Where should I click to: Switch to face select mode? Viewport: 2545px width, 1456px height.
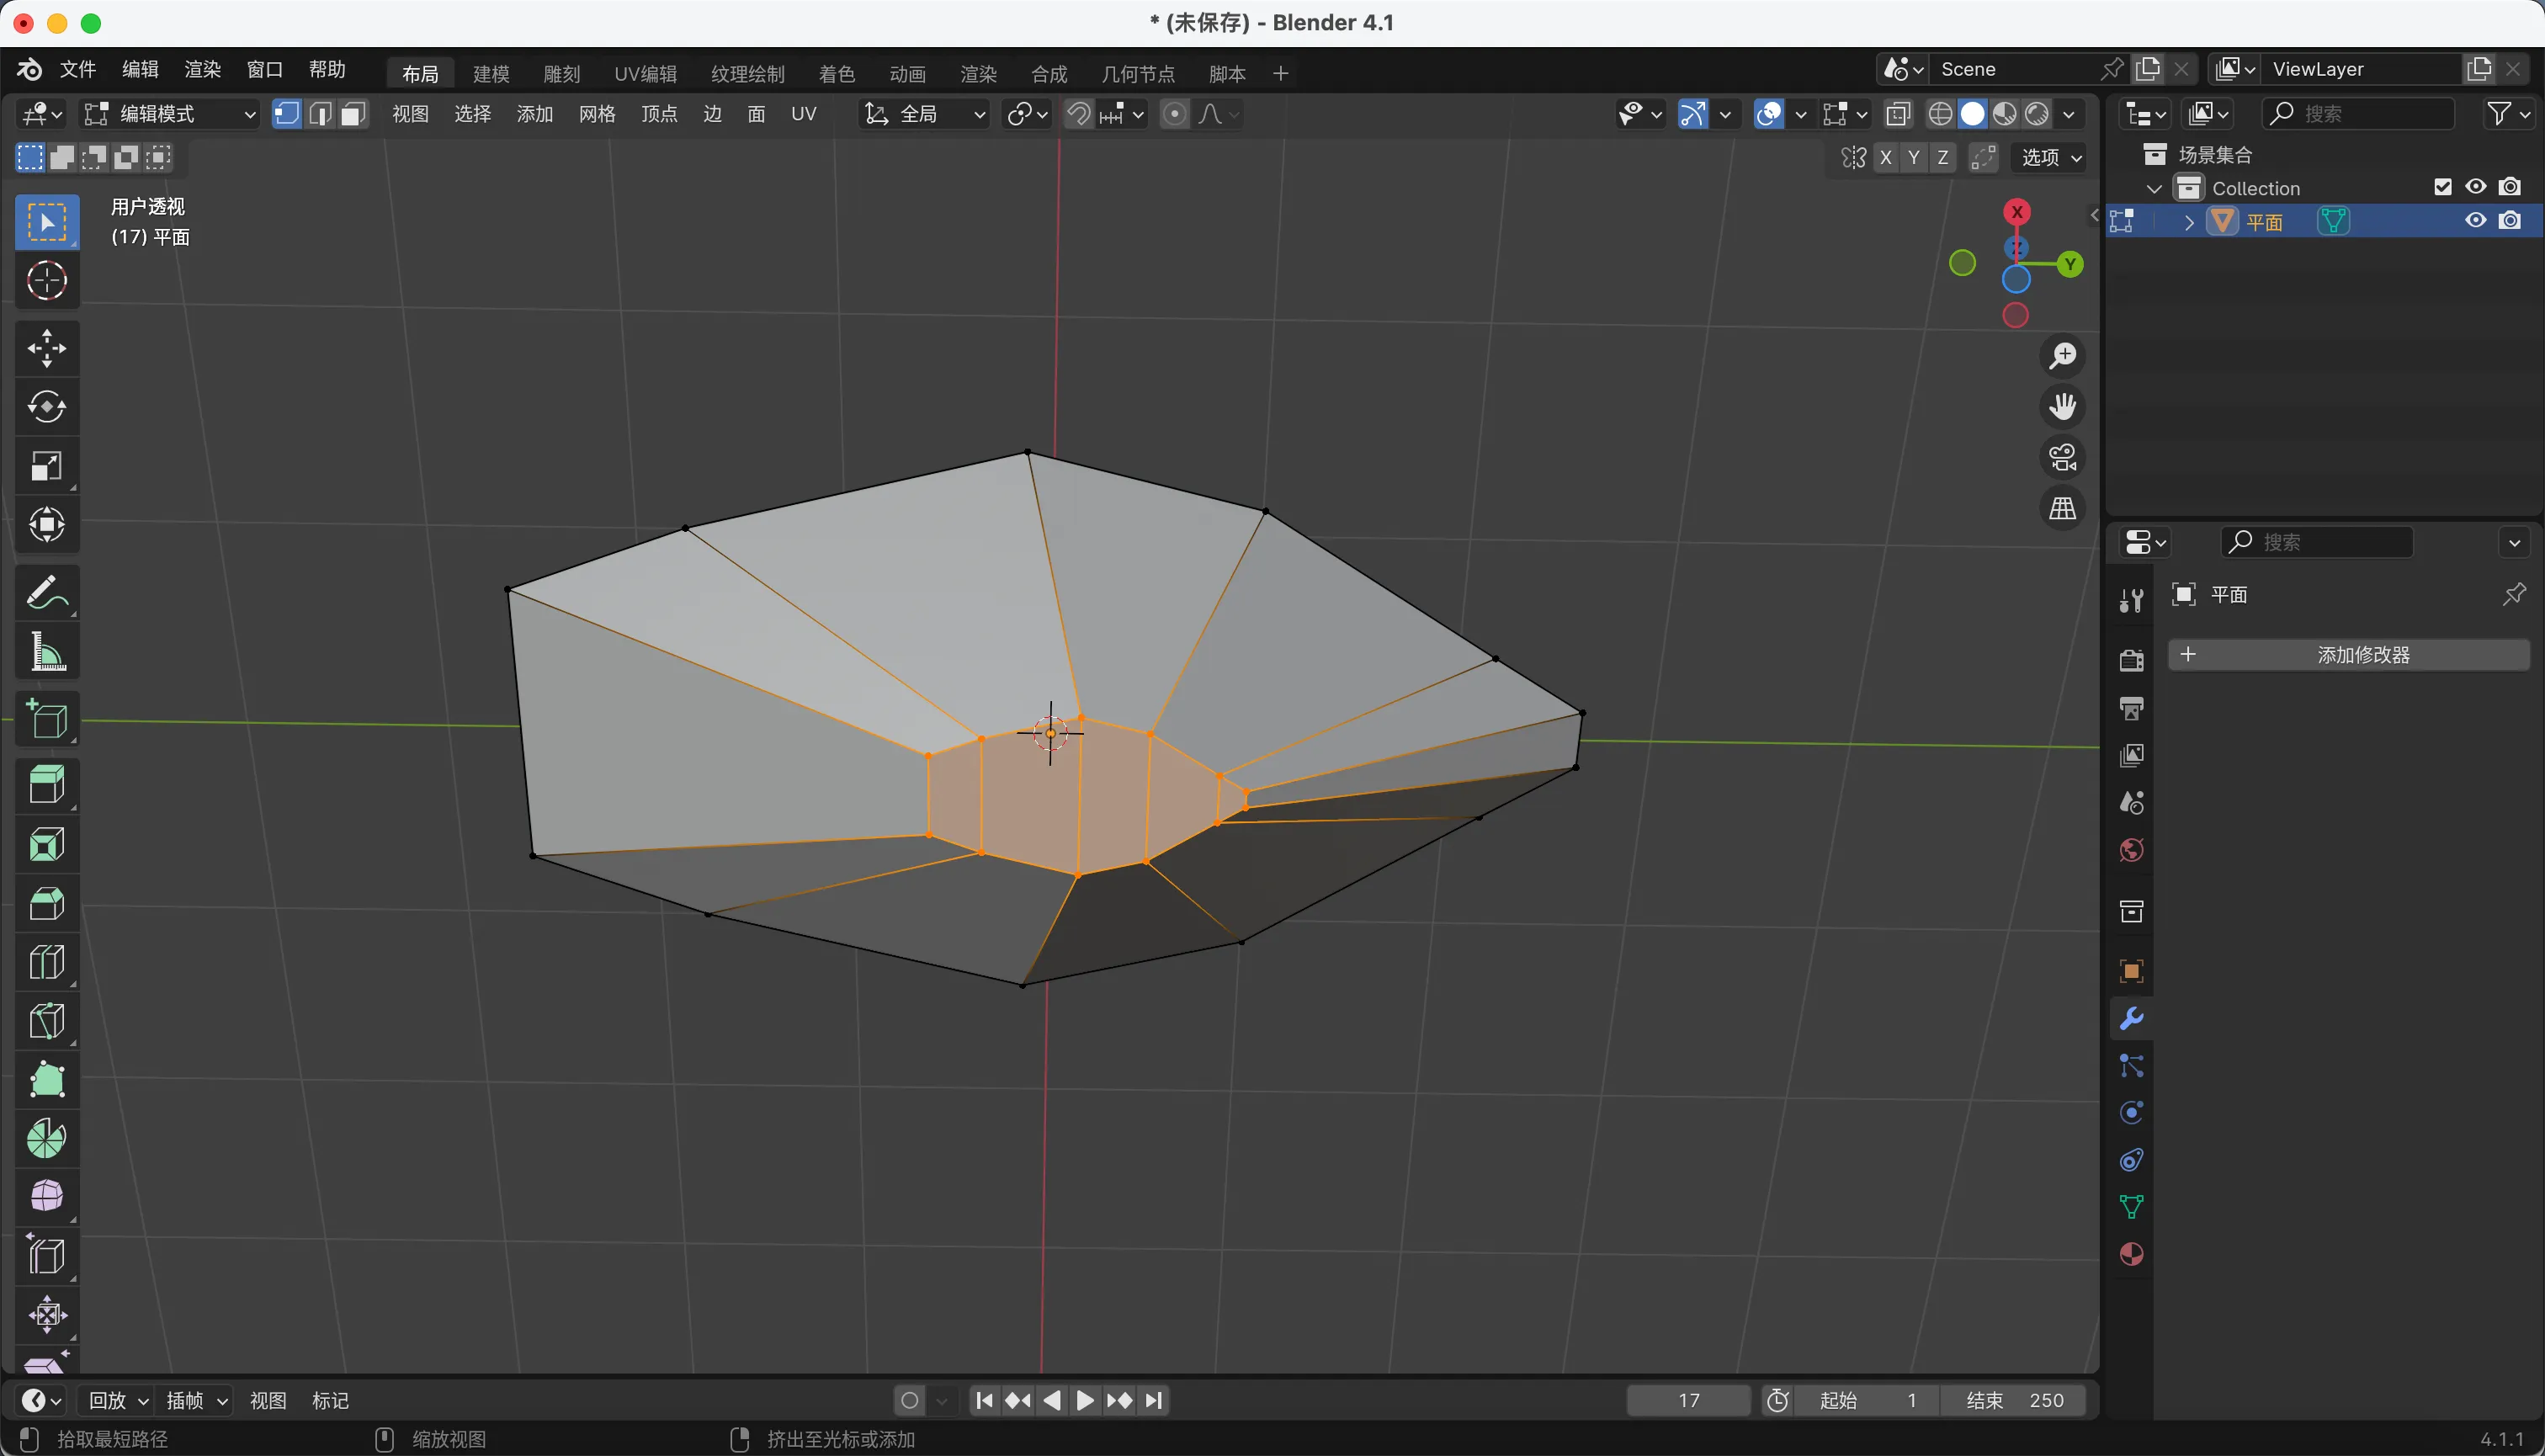click(352, 114)
